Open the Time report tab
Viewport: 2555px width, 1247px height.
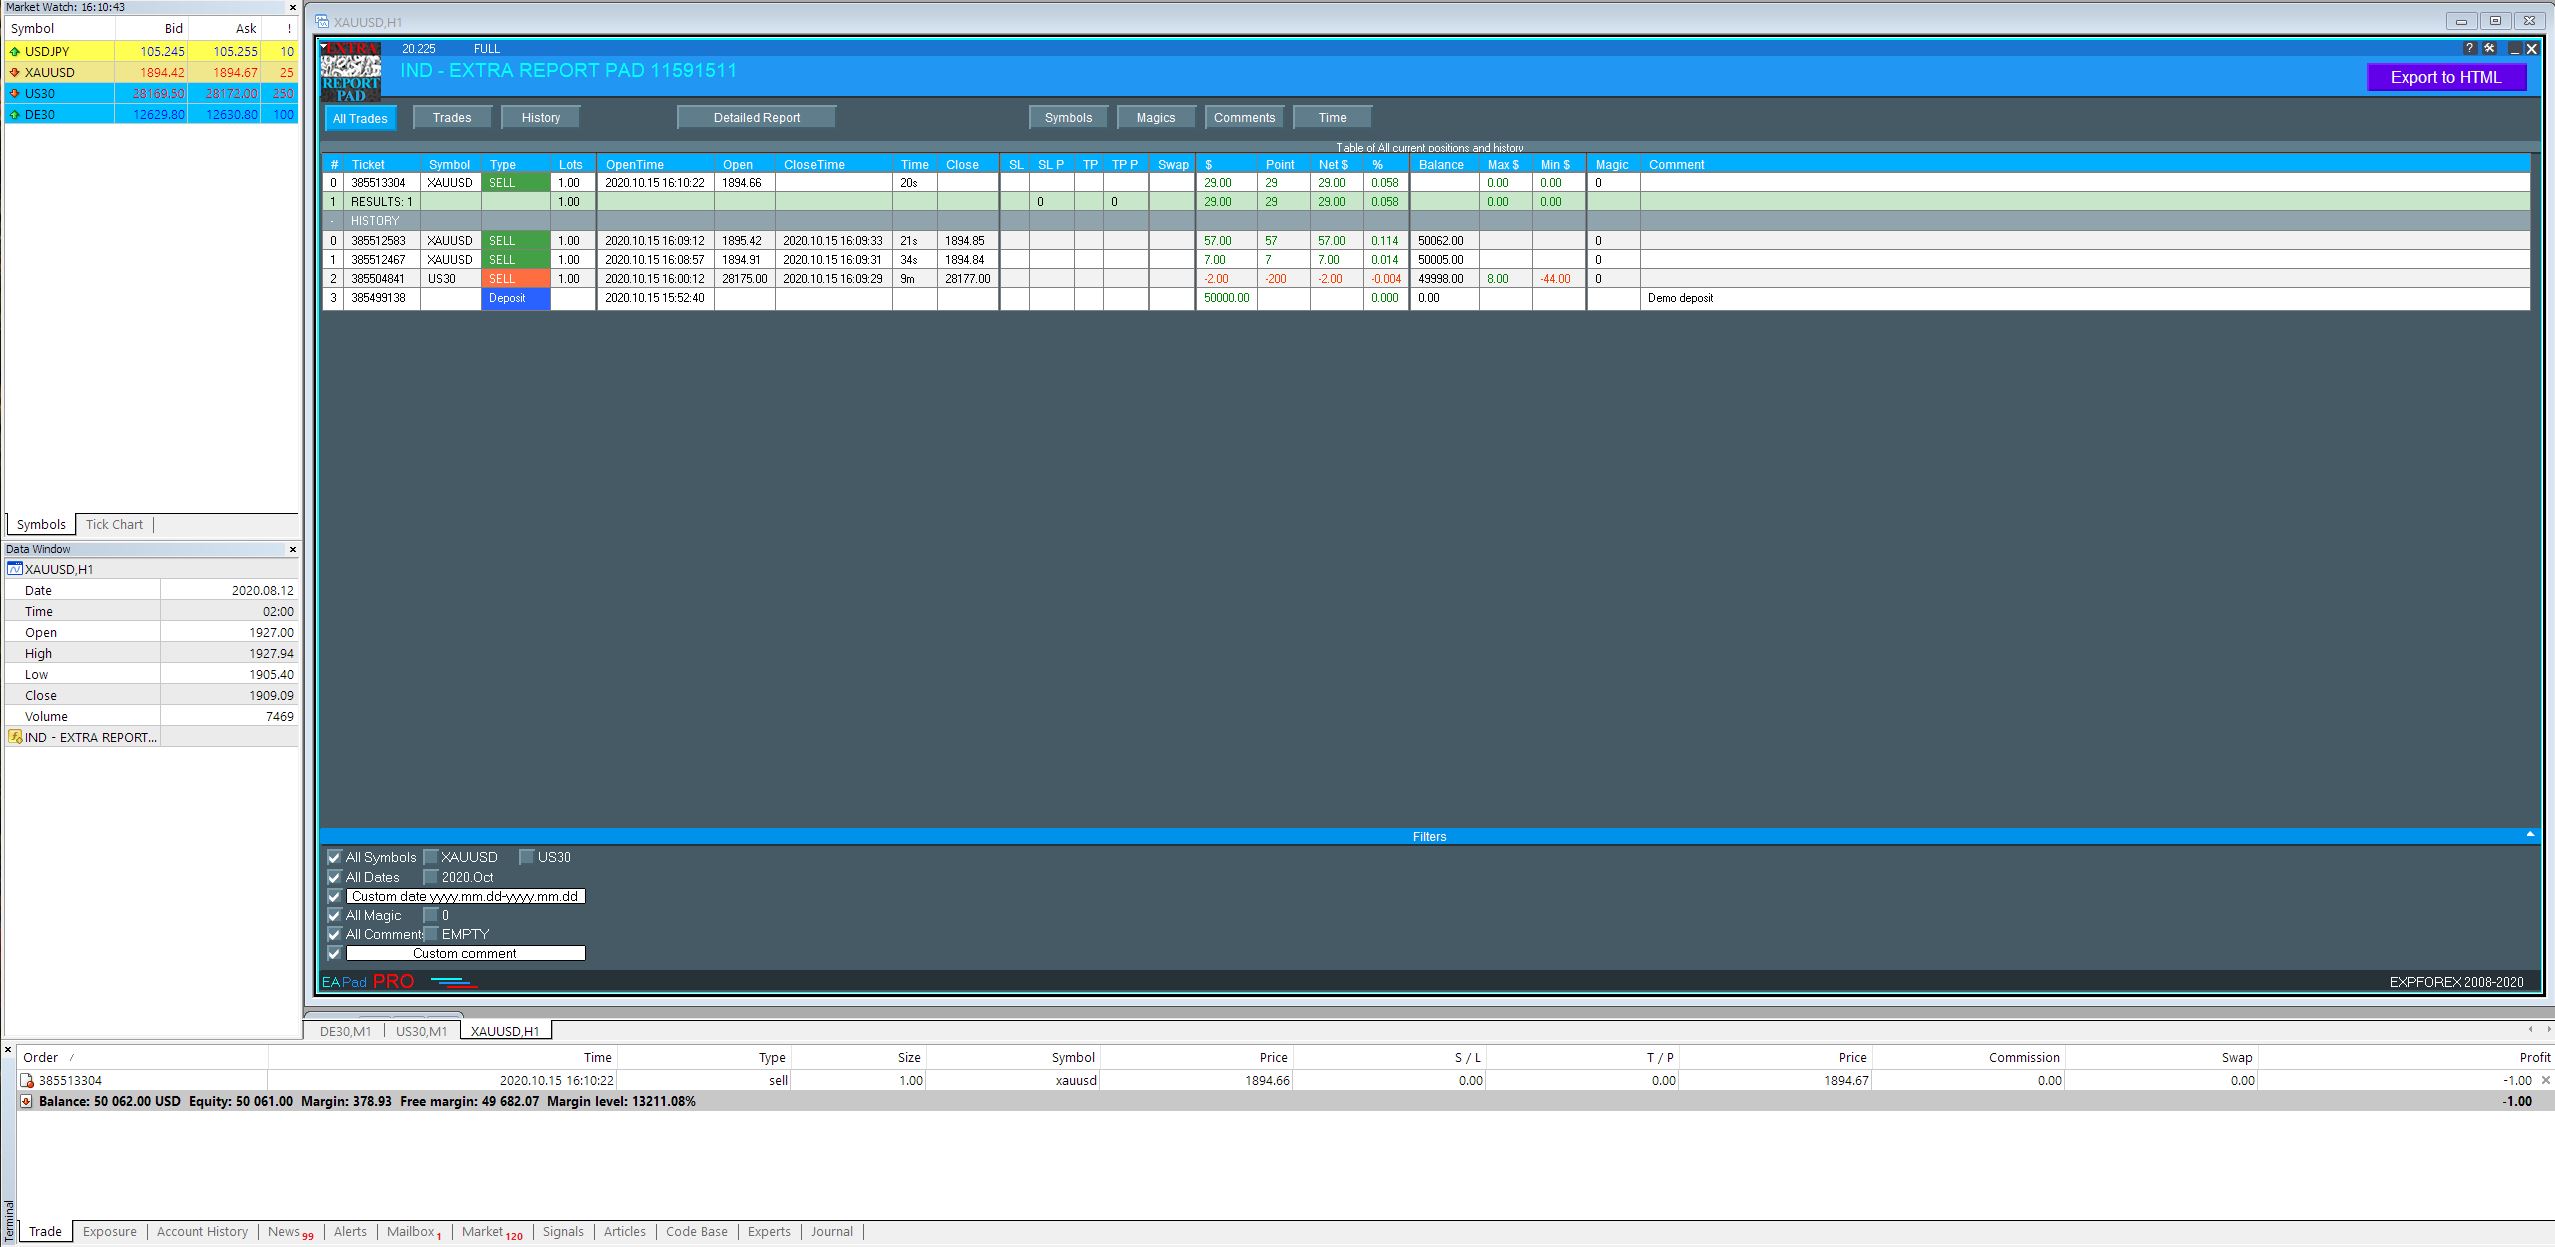1332,117
